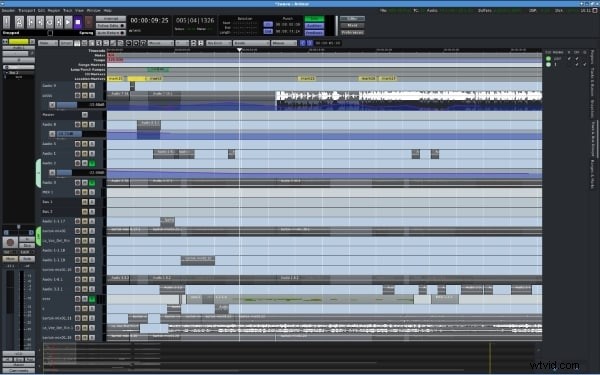The image size is (600, 375).
Task: Enable loop playback in the transport bar
Action: point(49,22)
